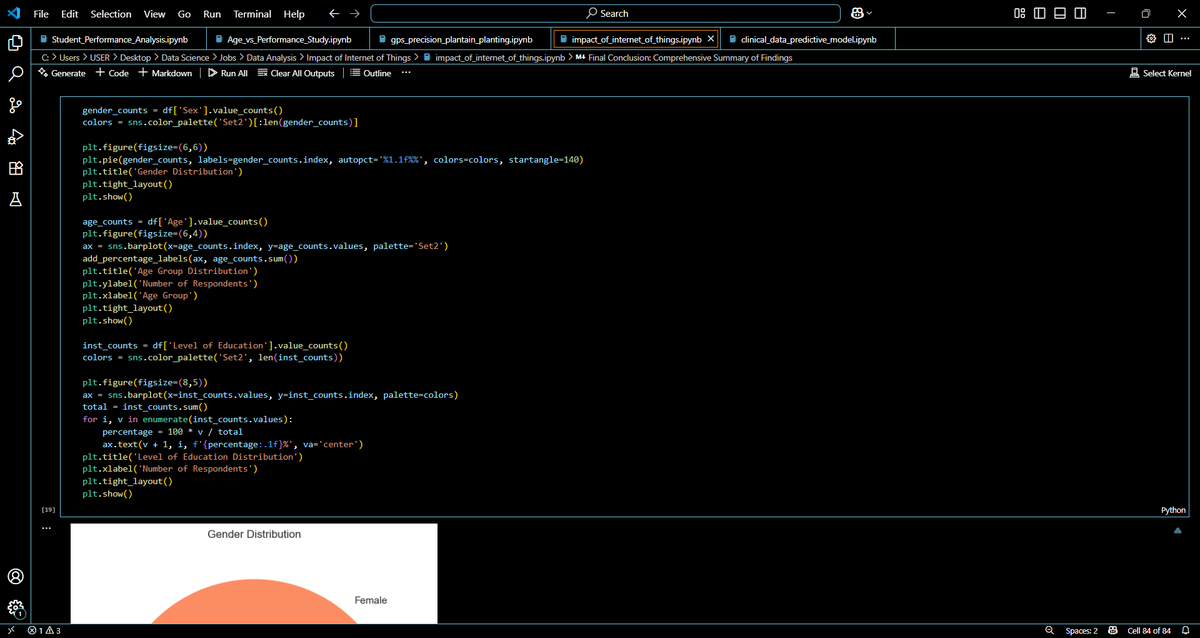The height and width of the screenshot is (638, 1200).
Task: Click the 'Cell 84 of 84' status entry
Action: pos(1149,630)
